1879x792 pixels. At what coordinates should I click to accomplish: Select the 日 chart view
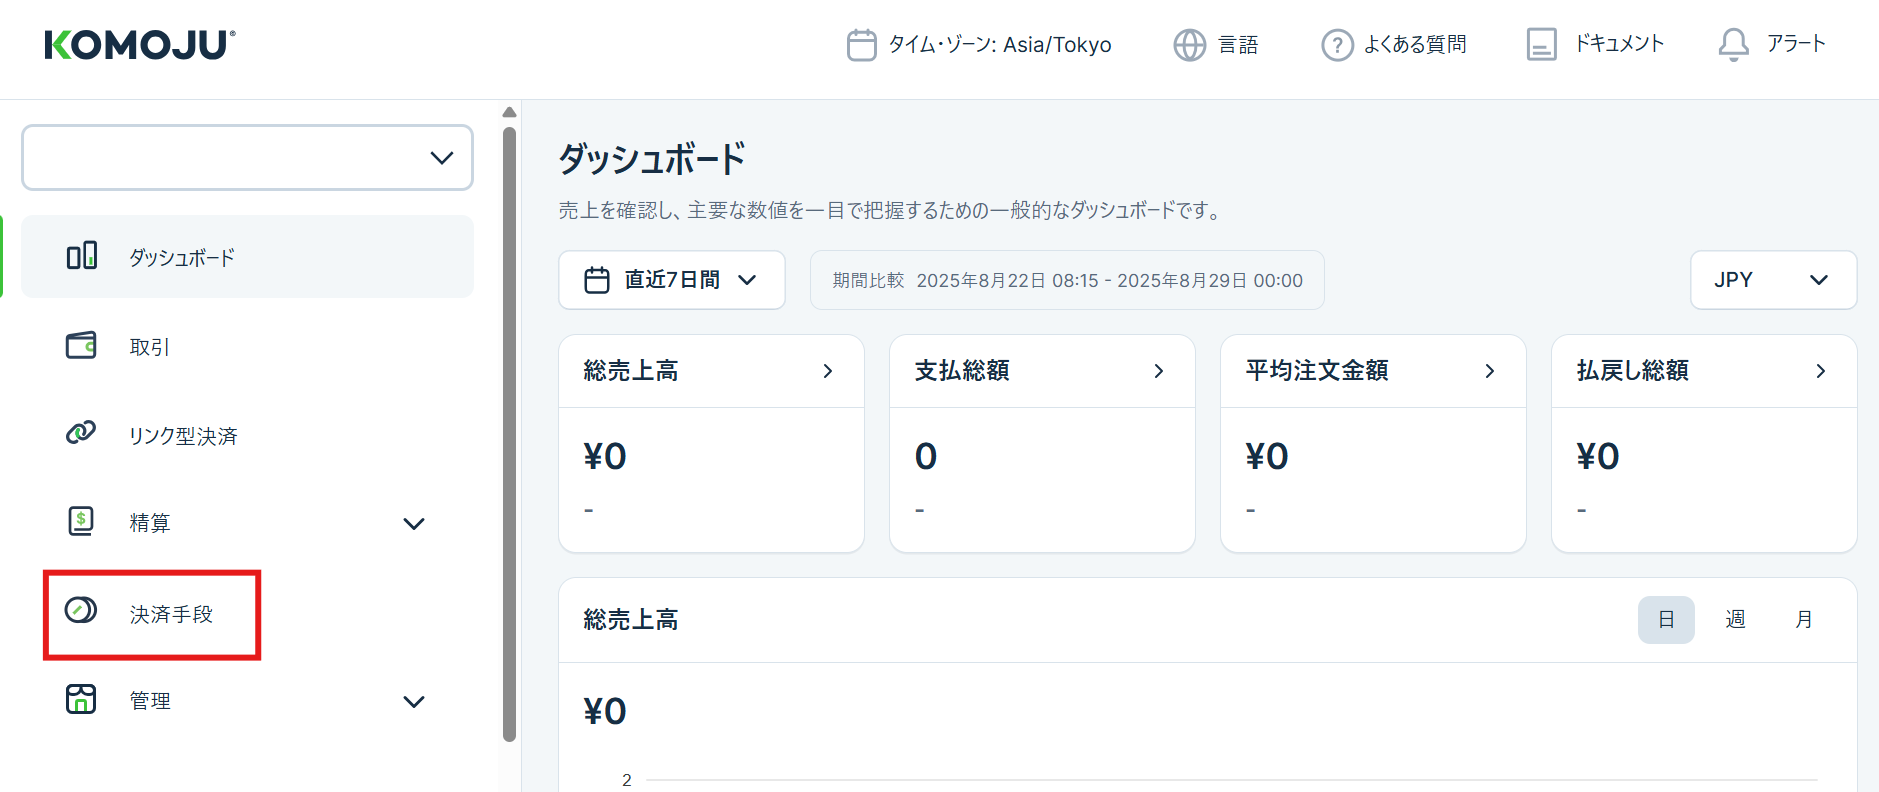1666,620
